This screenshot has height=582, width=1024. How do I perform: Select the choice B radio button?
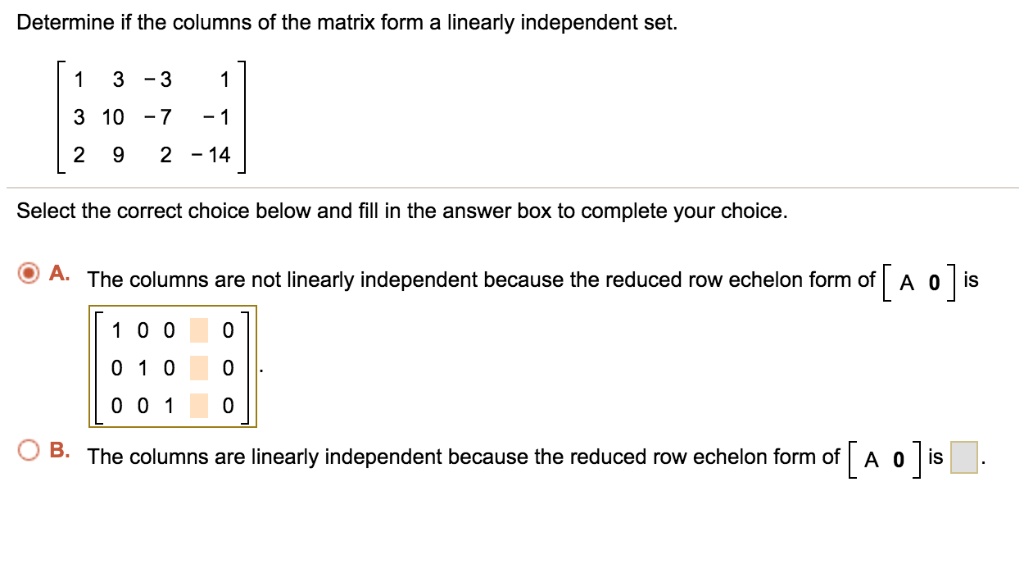pyautogui.click(x=26, y=448)
